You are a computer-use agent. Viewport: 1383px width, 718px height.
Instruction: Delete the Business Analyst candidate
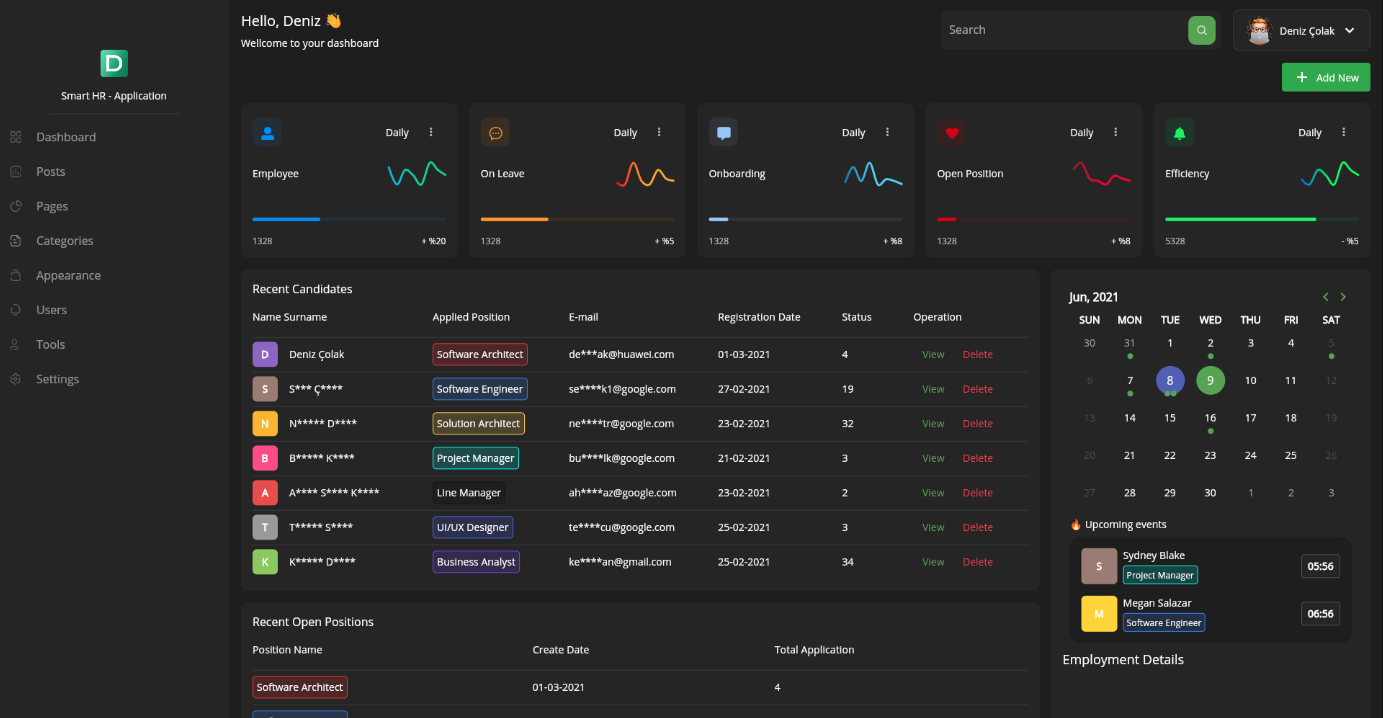[977, 562]
